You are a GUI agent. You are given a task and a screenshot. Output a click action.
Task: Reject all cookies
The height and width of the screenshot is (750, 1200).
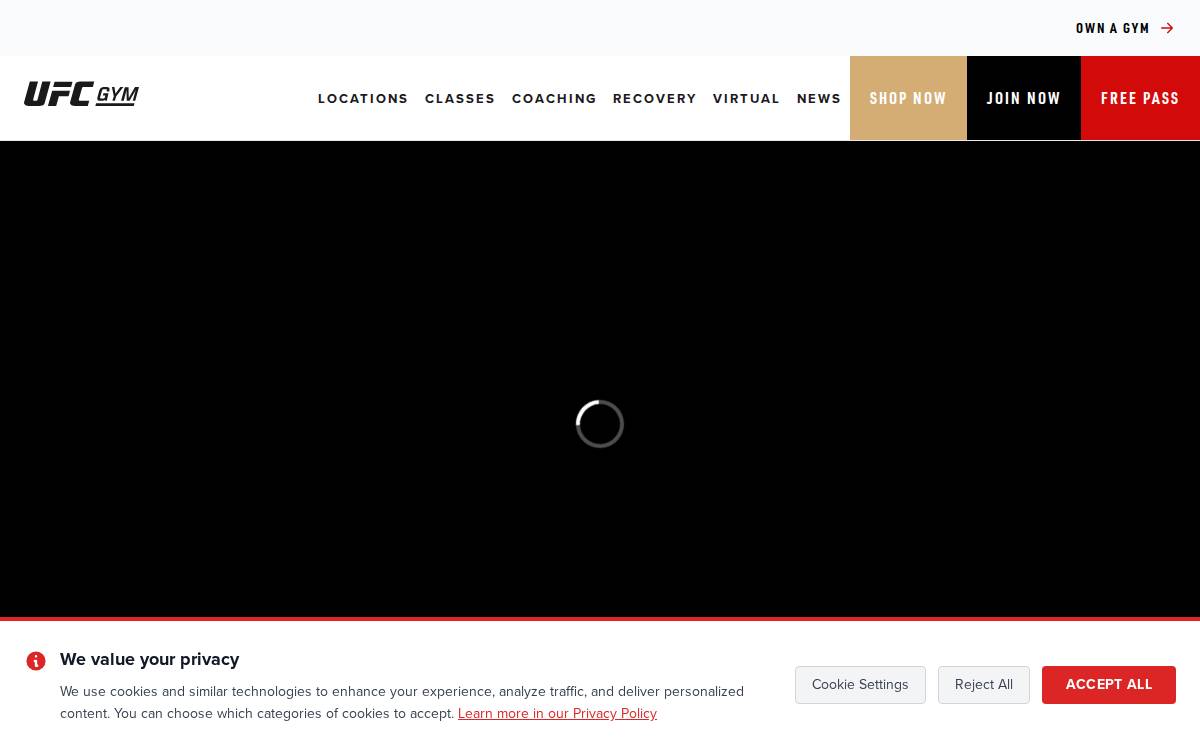click(984, 685)
